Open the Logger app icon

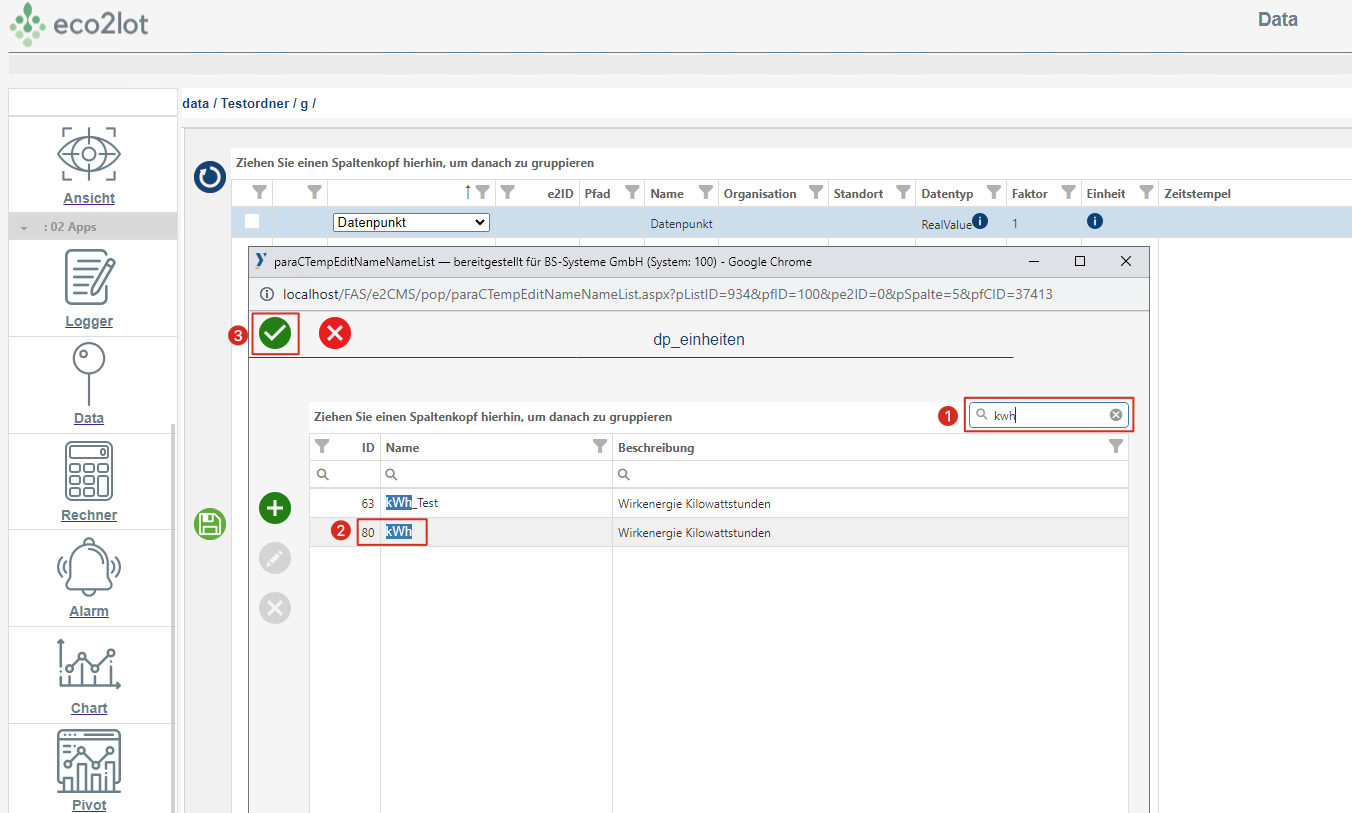pyautogui.click(x=89, y=277)
